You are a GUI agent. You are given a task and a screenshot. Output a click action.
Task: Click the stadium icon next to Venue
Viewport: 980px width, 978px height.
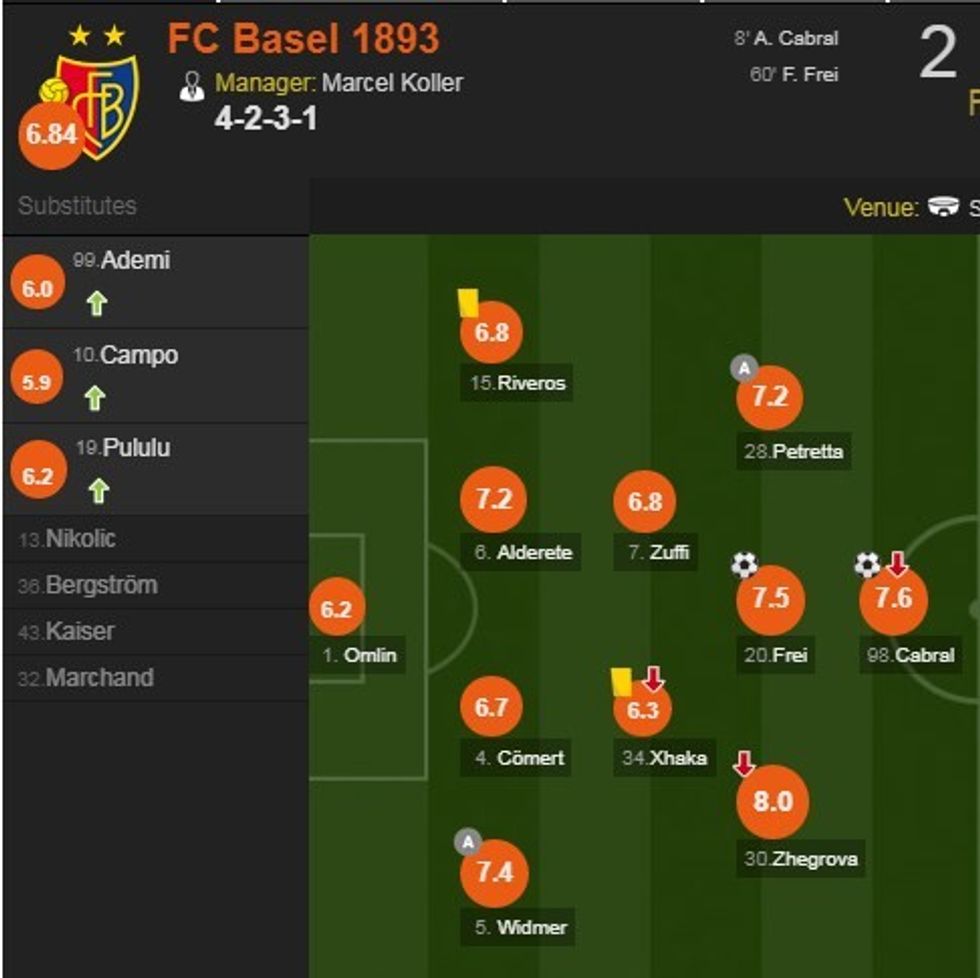point(943,207)
